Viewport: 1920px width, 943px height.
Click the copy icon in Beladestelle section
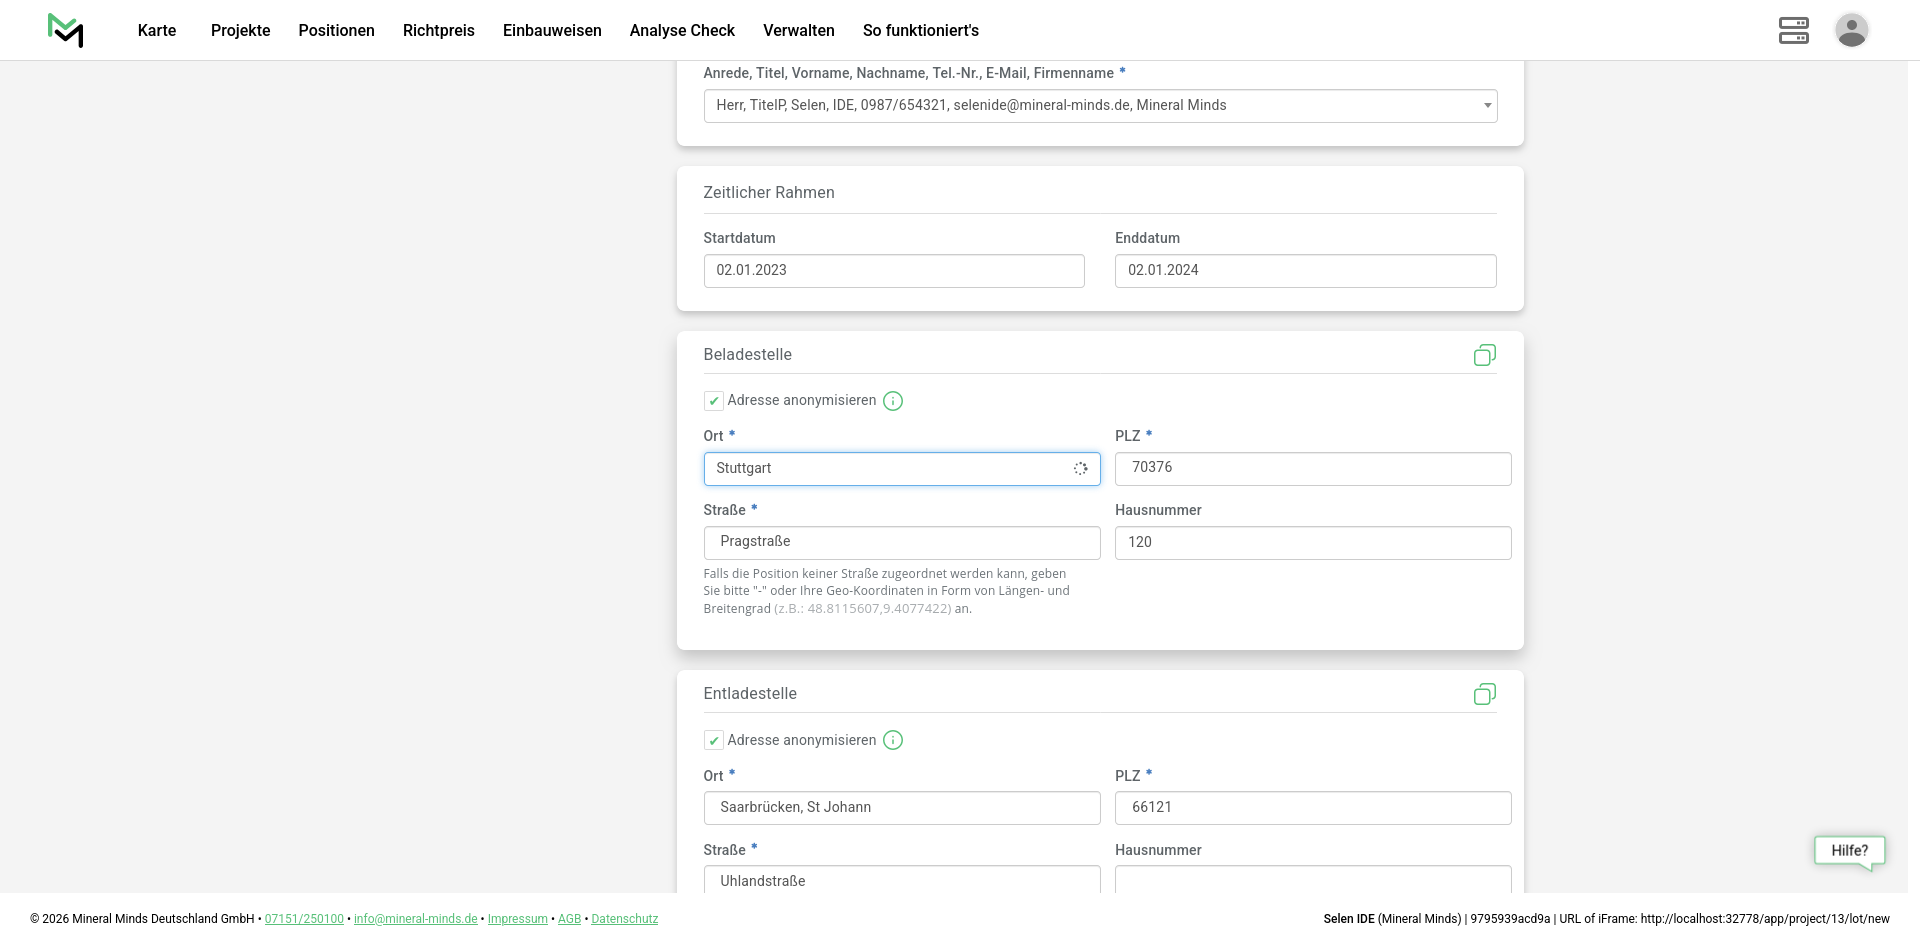tap(1484, 355)
